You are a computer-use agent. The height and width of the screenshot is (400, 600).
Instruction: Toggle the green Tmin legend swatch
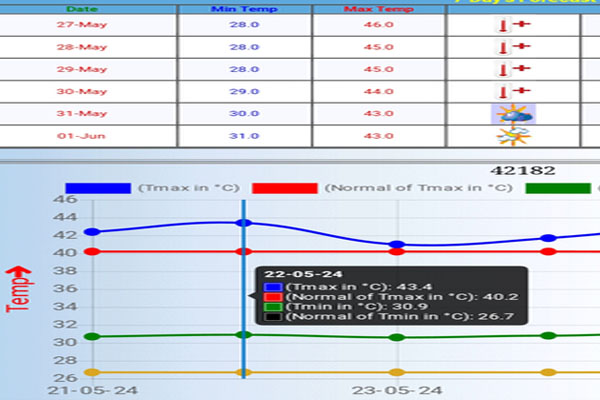[558, 188]
